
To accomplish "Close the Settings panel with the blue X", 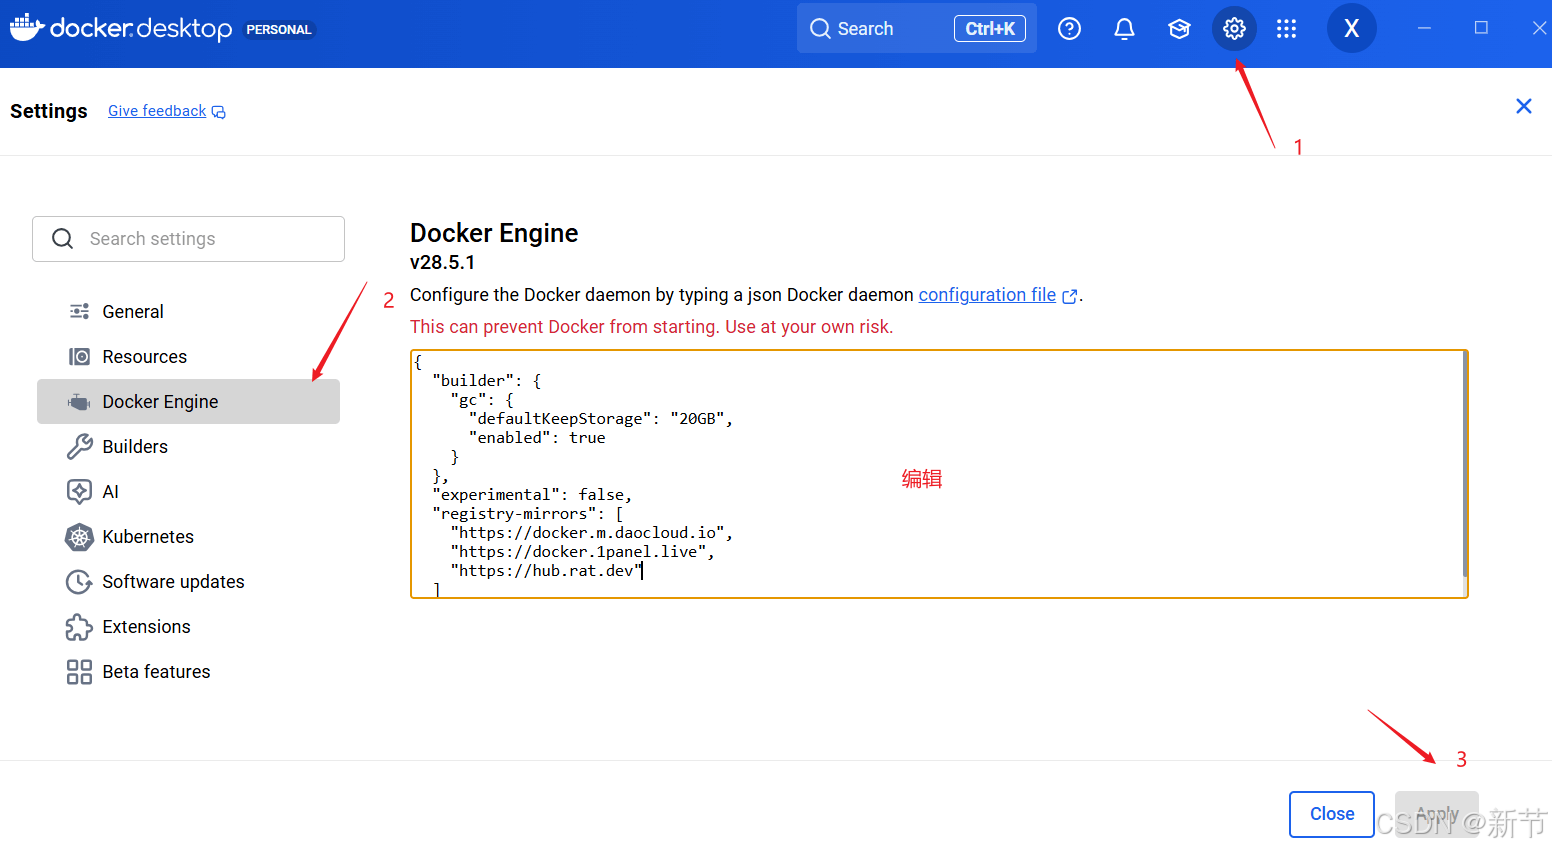I will tap(1524, 106).
